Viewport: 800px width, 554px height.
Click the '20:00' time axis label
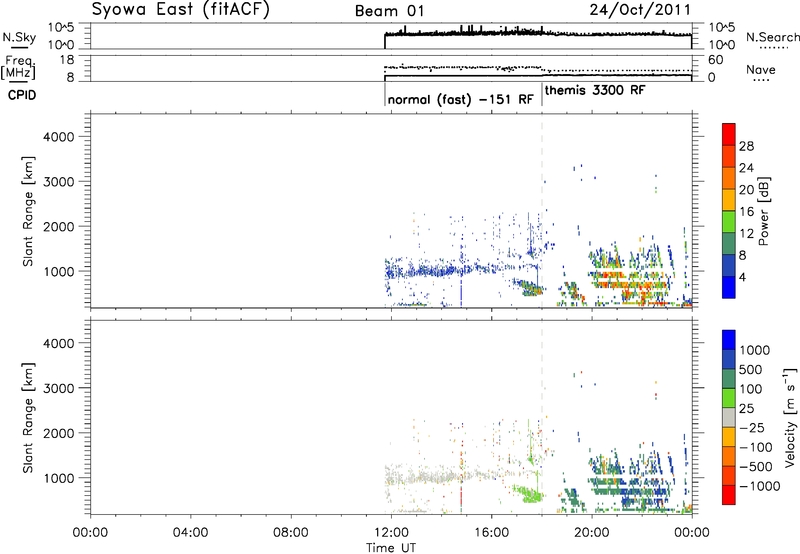(x=591, y=532)
